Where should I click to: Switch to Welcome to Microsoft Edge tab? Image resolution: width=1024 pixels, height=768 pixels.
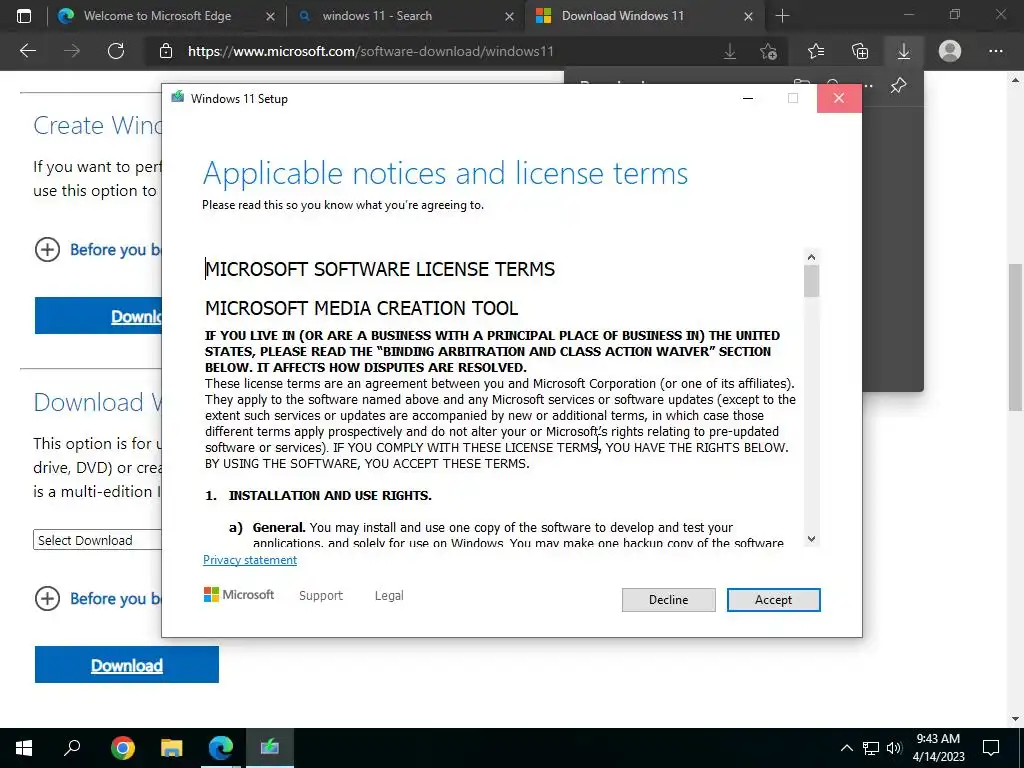157,16
